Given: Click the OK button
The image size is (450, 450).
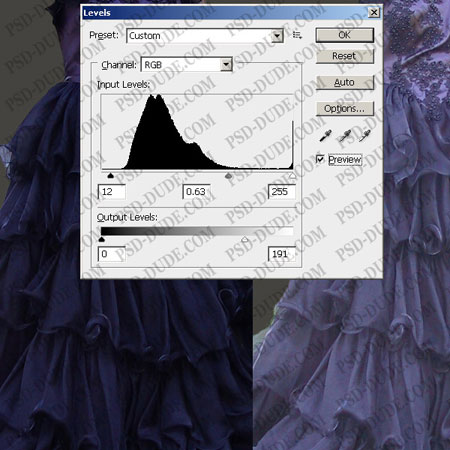Looking at the screenshot, I should pos(345,35).
